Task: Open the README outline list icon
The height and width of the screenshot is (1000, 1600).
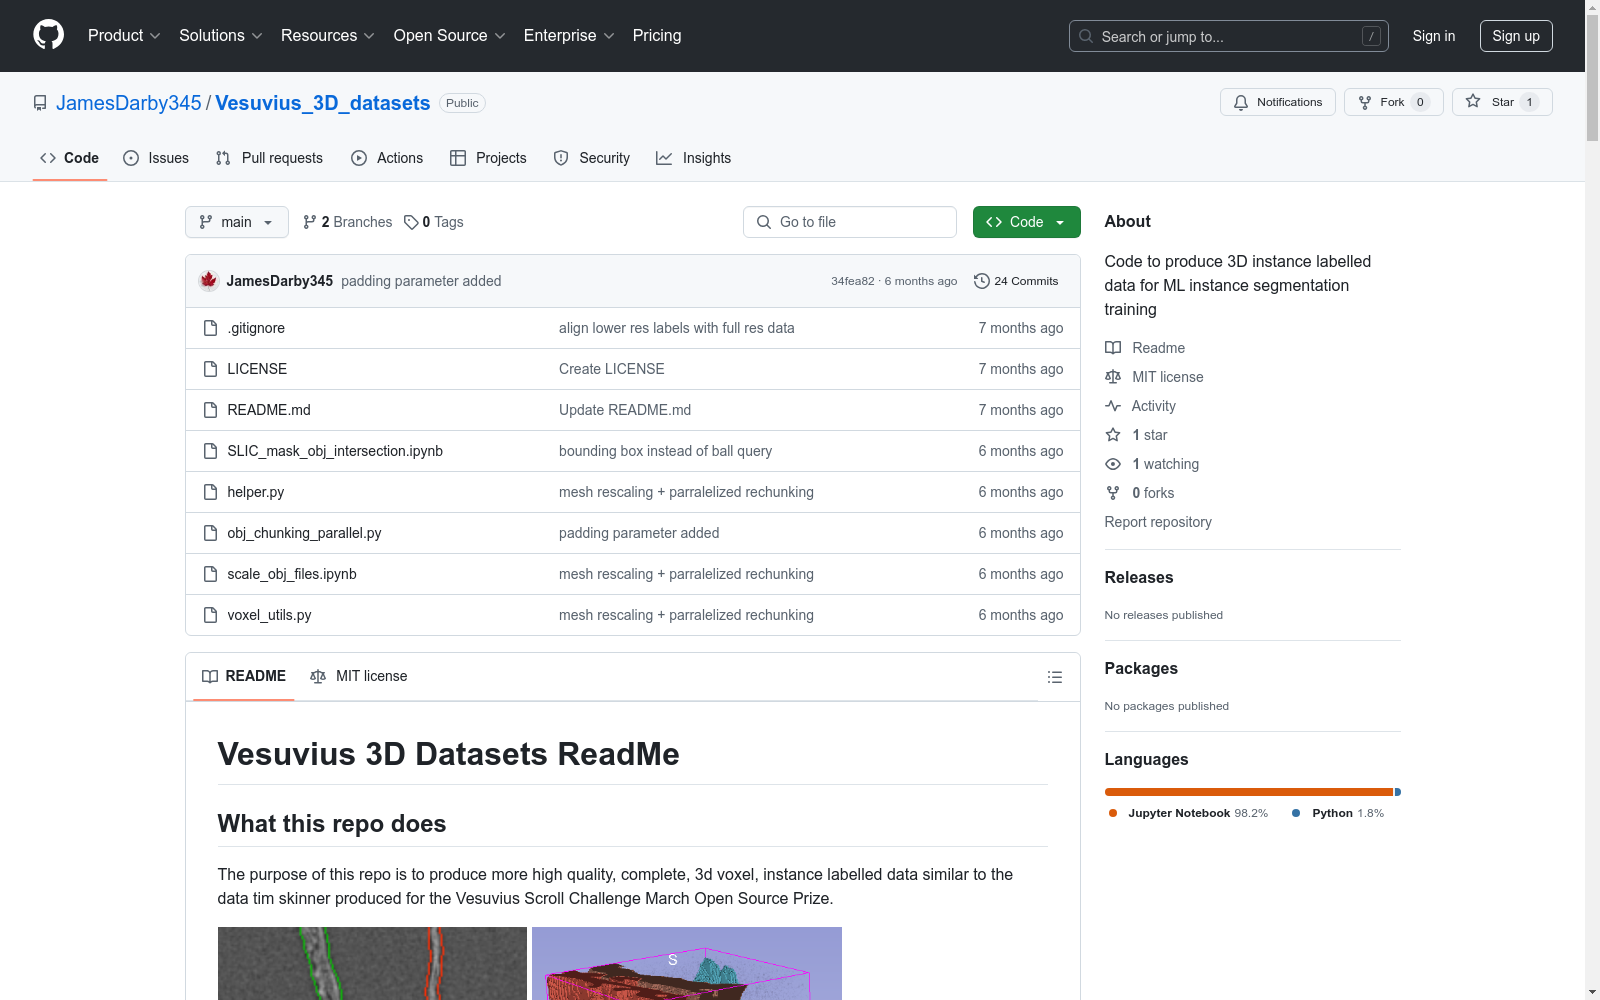Action: [1054, 677]
